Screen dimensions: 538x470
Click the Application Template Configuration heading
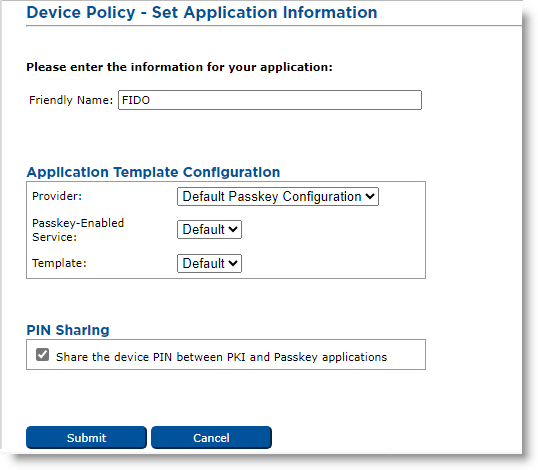click(x=153, y=172)
